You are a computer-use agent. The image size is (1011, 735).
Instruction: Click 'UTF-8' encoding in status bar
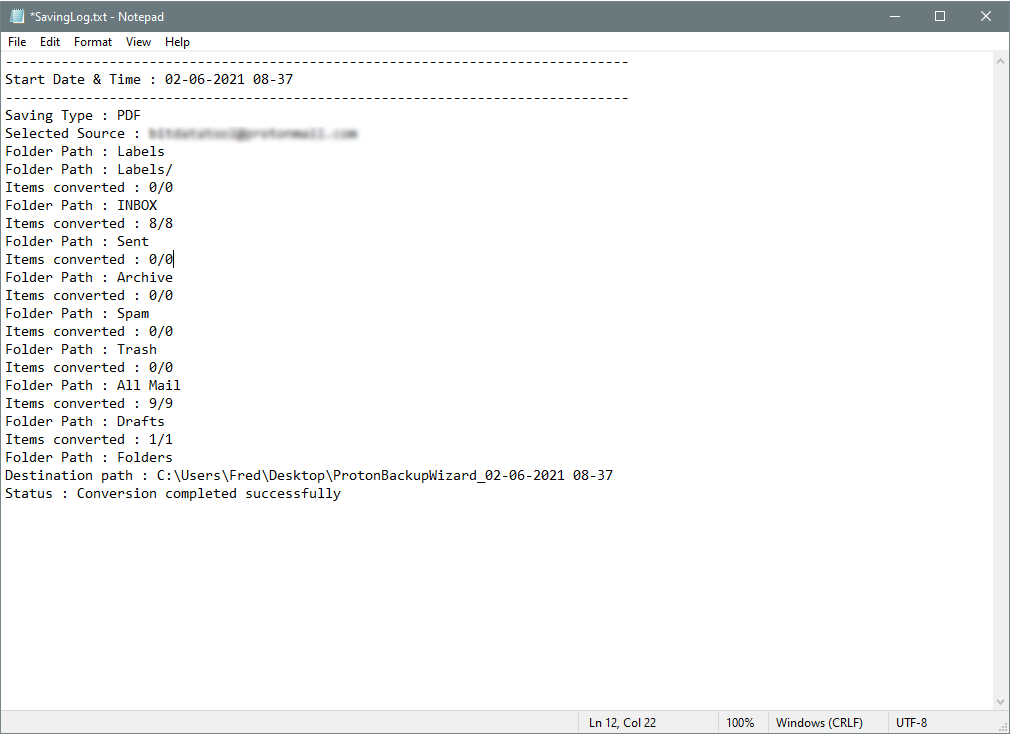point(911,723)
